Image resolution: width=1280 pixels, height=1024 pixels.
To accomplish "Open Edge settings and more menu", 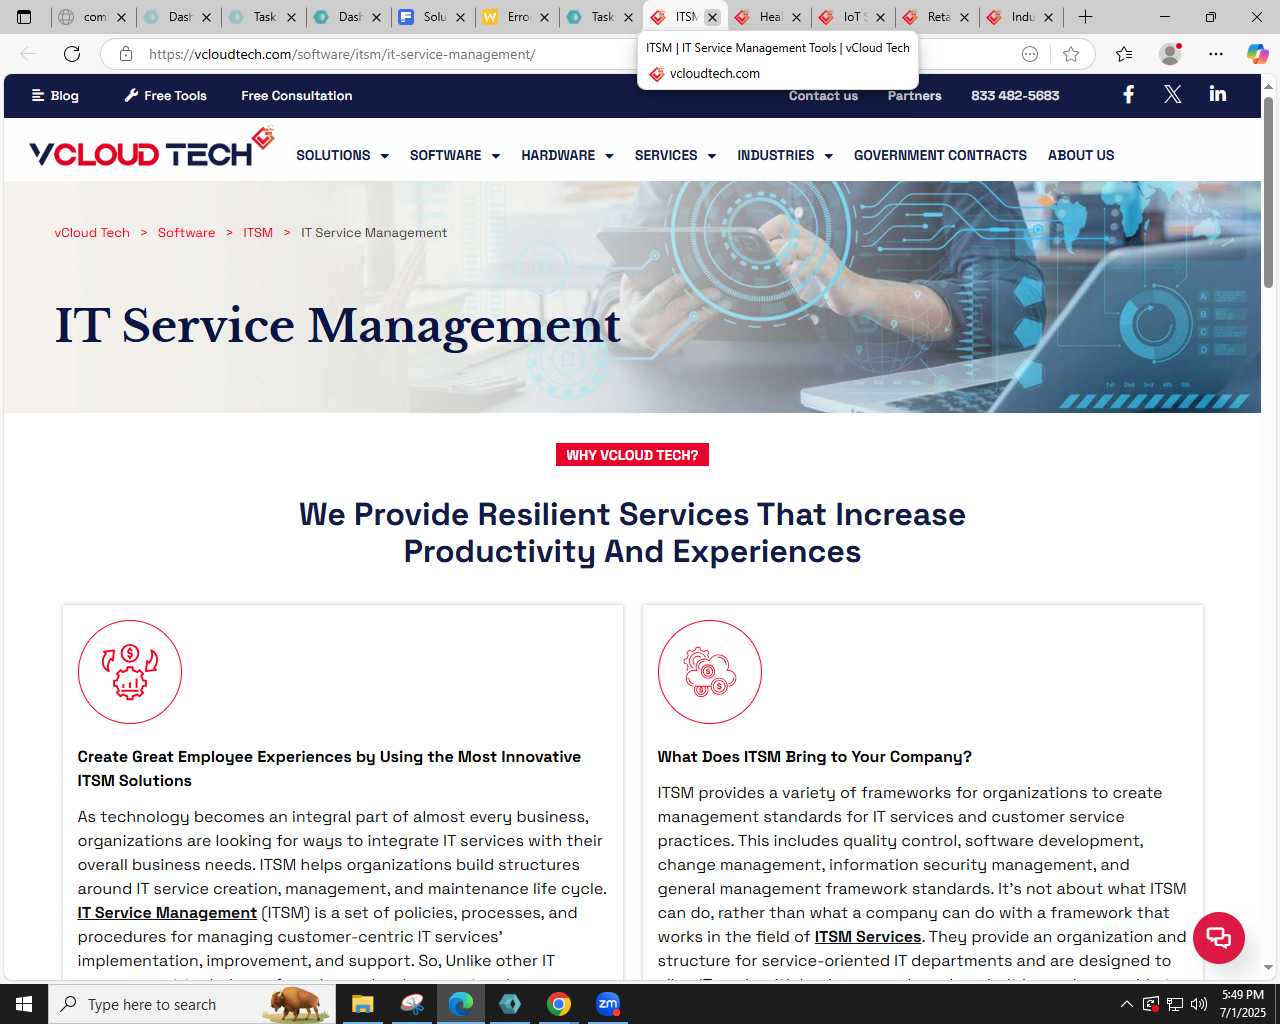I will pos(1215,54).
